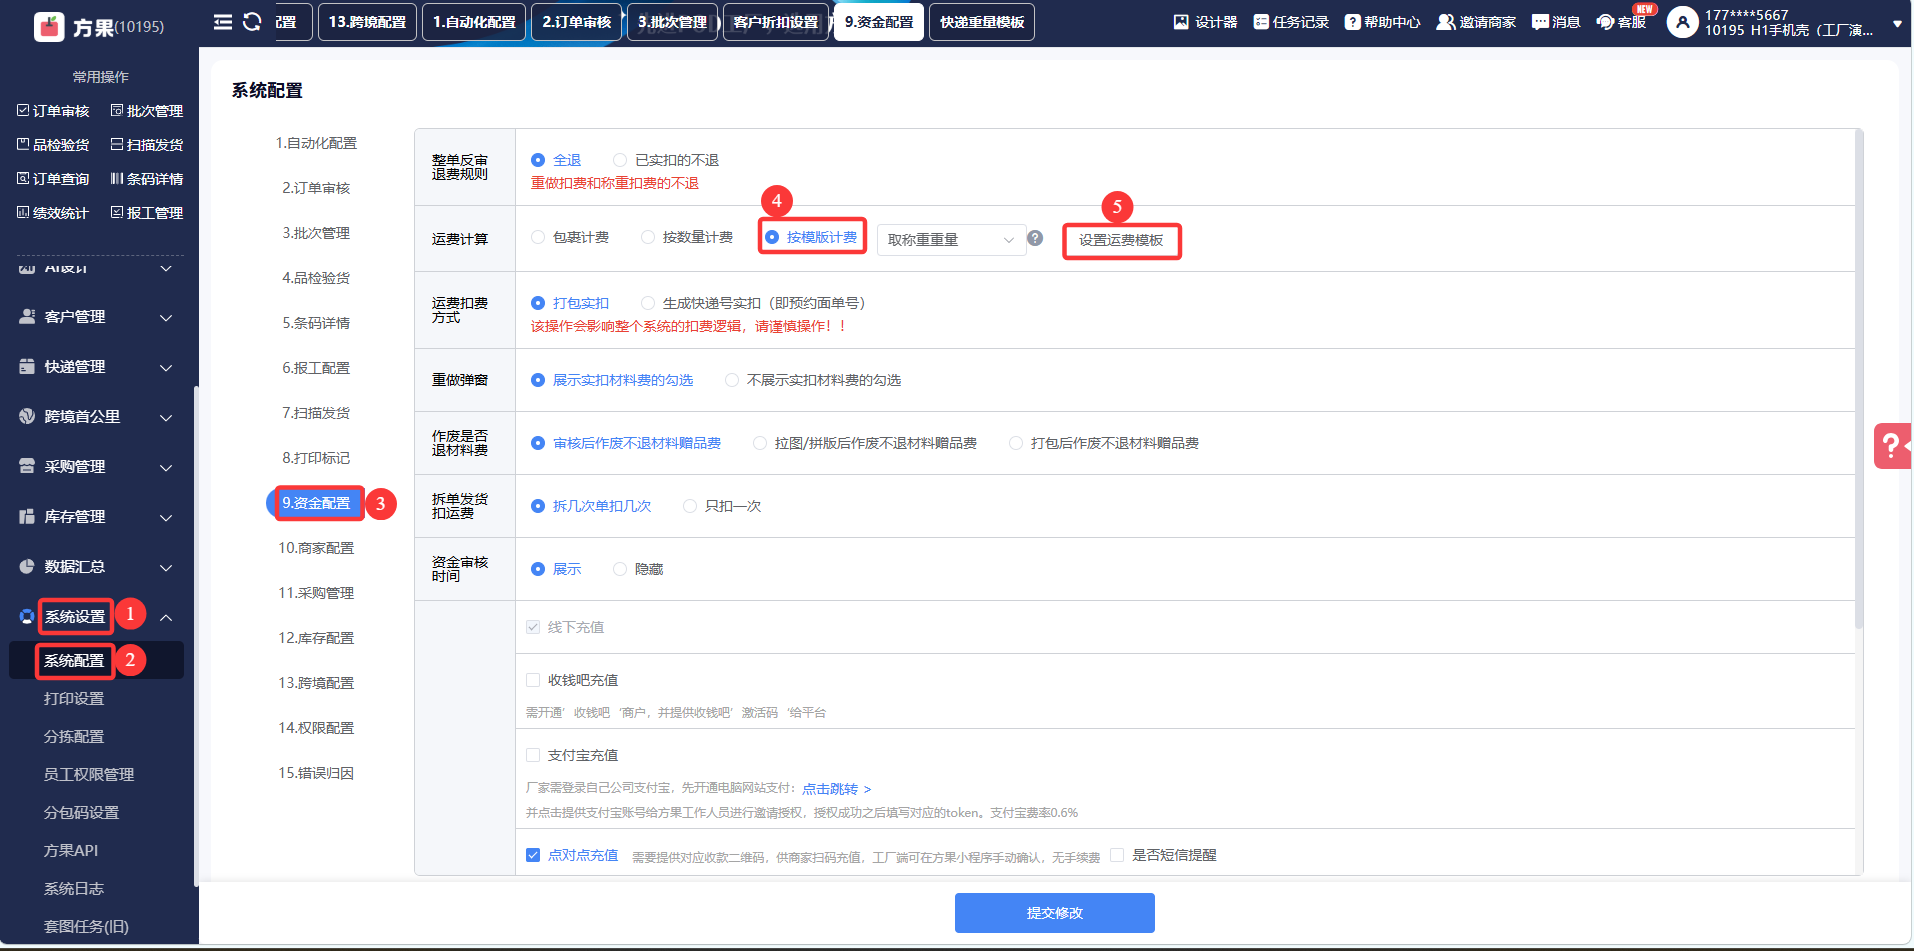Open the 订单查询 shortcut under 常用操作

click(54, 179)
